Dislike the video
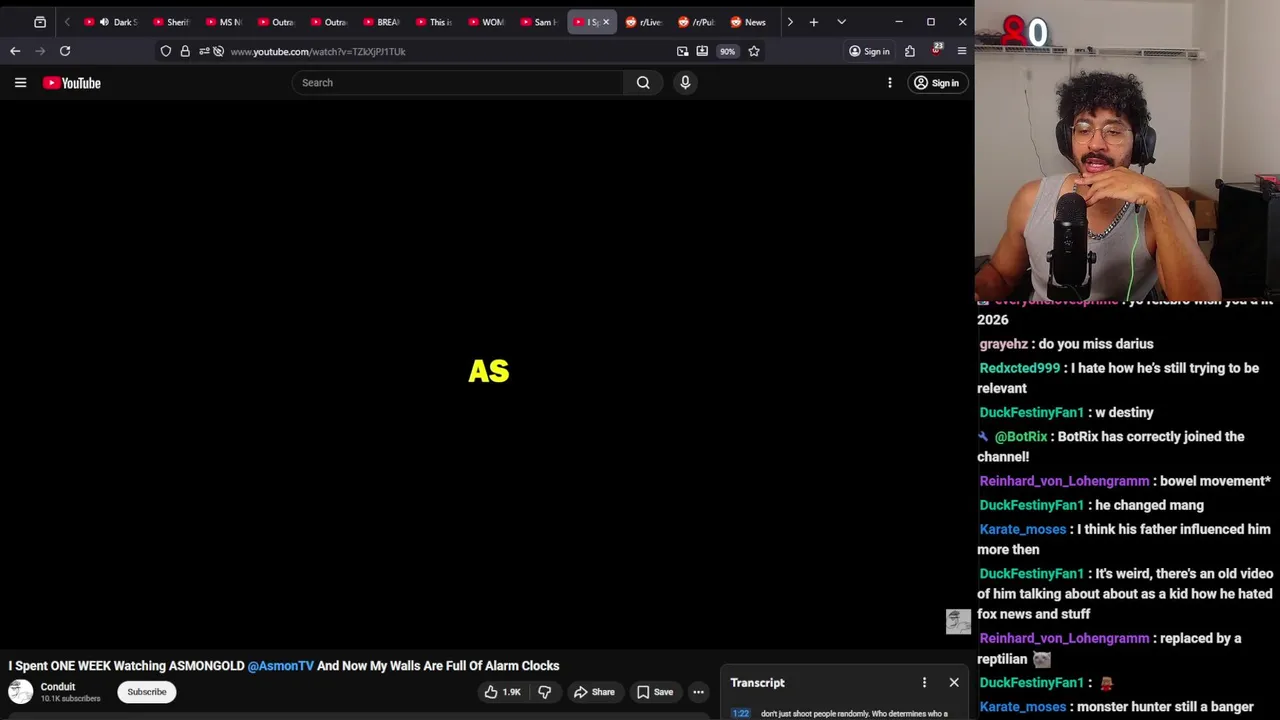1280x720 pixels. click(545, 692)
